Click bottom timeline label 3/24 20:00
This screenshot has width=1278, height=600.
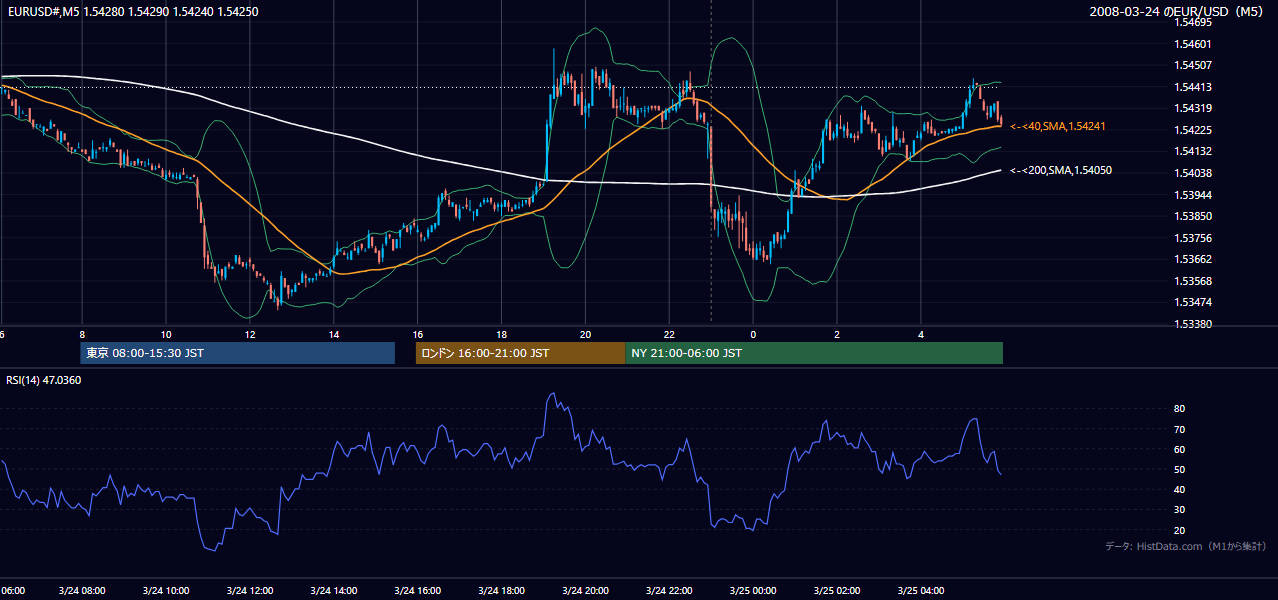(x=586, y=591)
